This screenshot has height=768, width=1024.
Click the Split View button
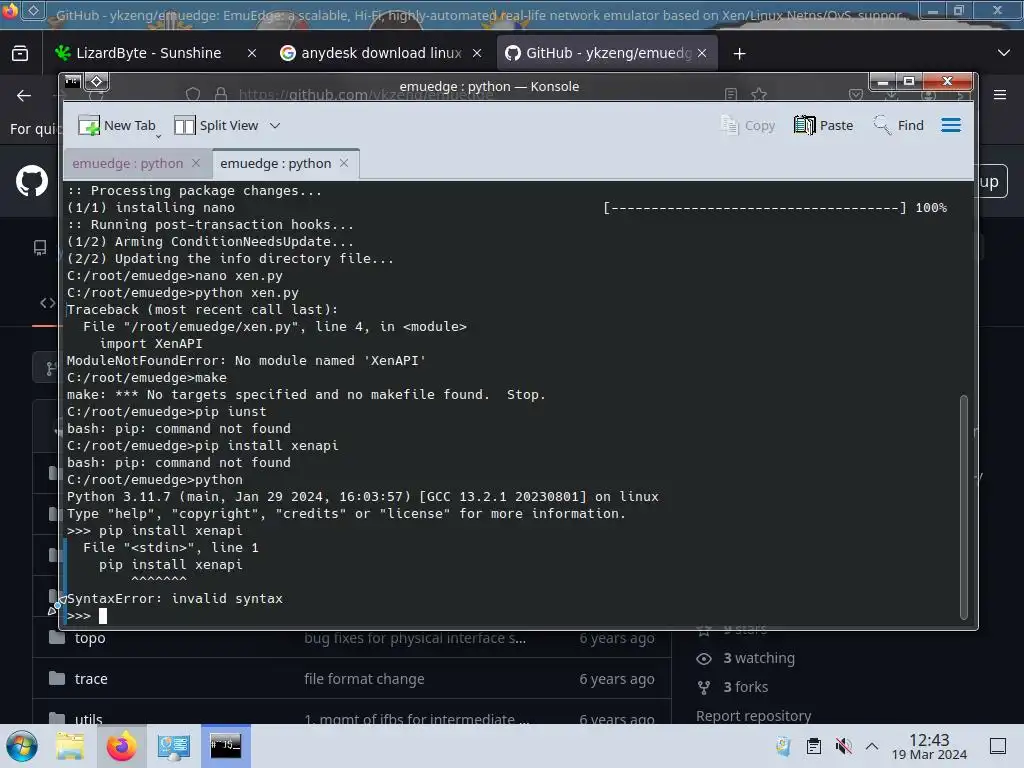[217, 125]
